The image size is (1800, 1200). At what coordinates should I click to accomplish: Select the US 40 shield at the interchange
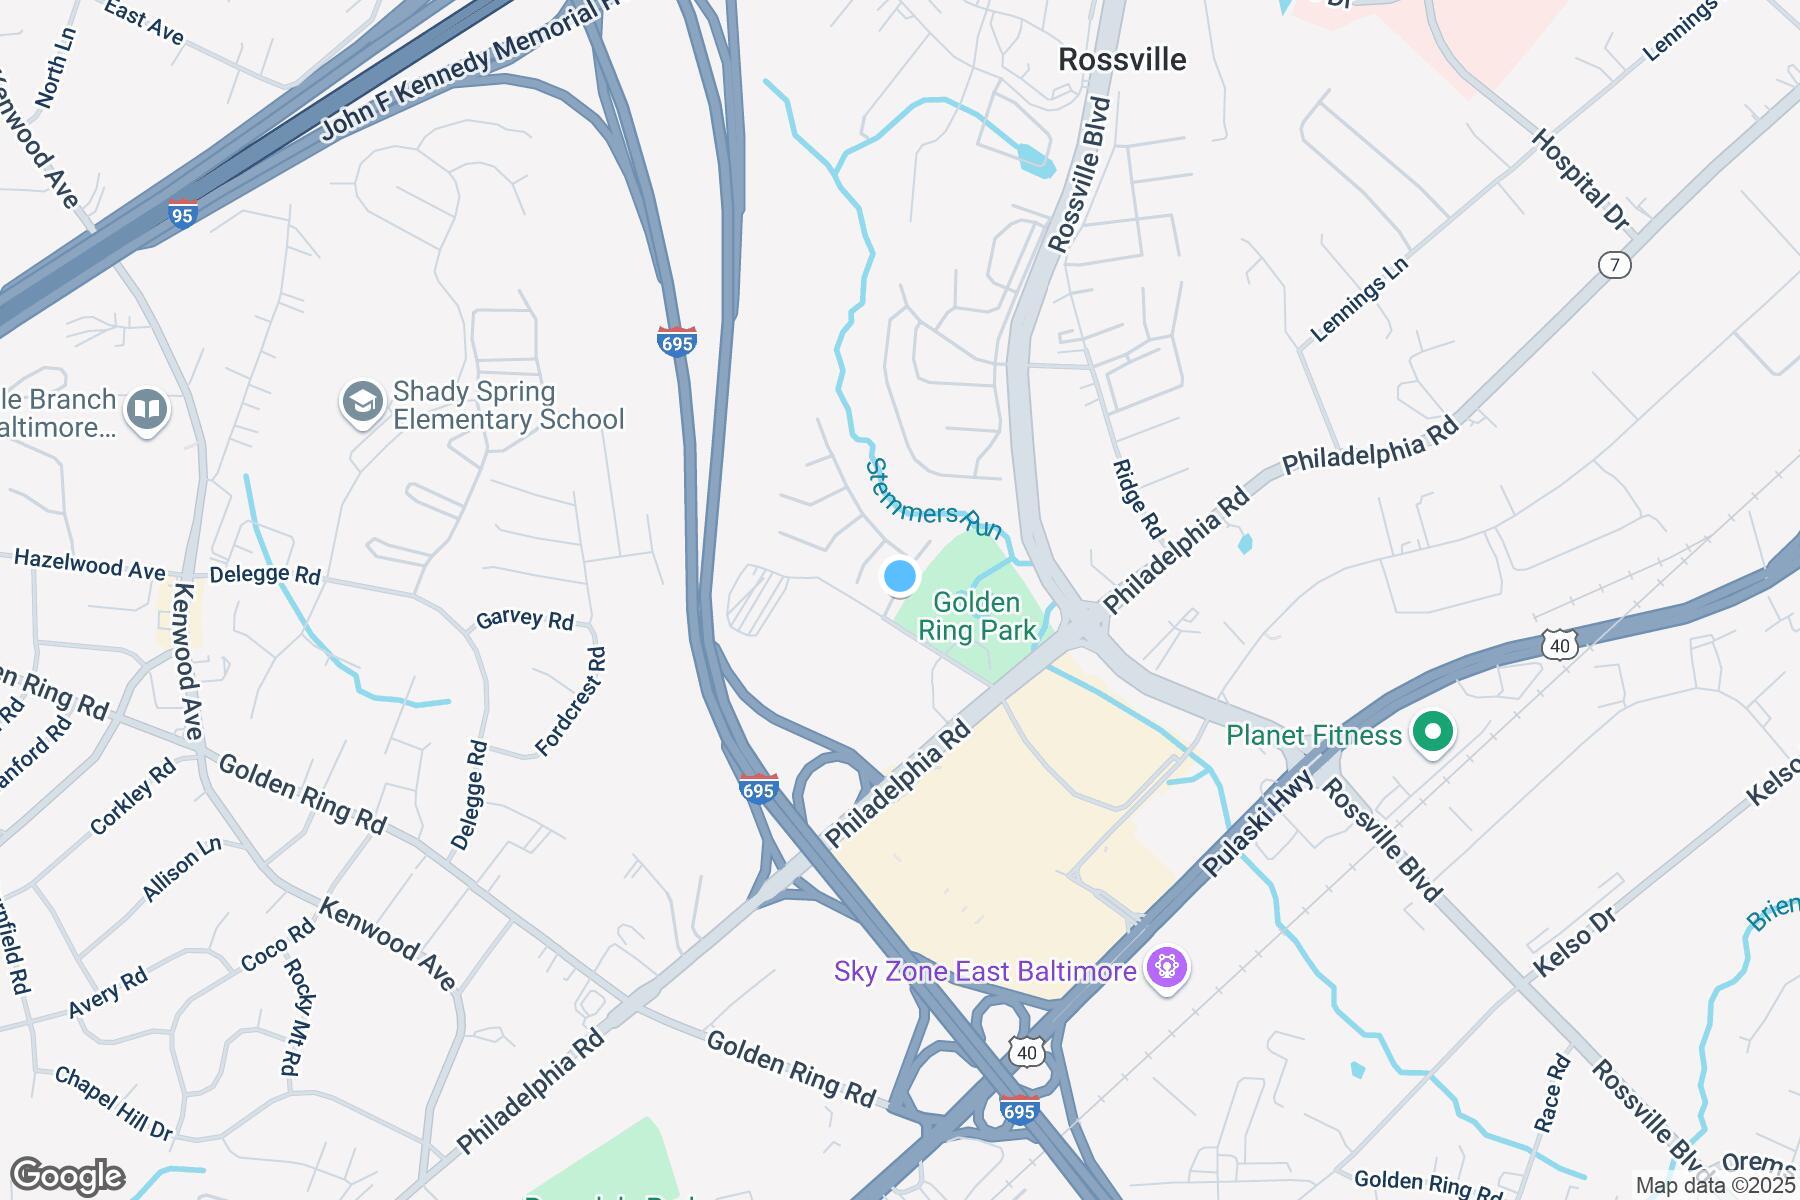(x=1028, y=1052)
